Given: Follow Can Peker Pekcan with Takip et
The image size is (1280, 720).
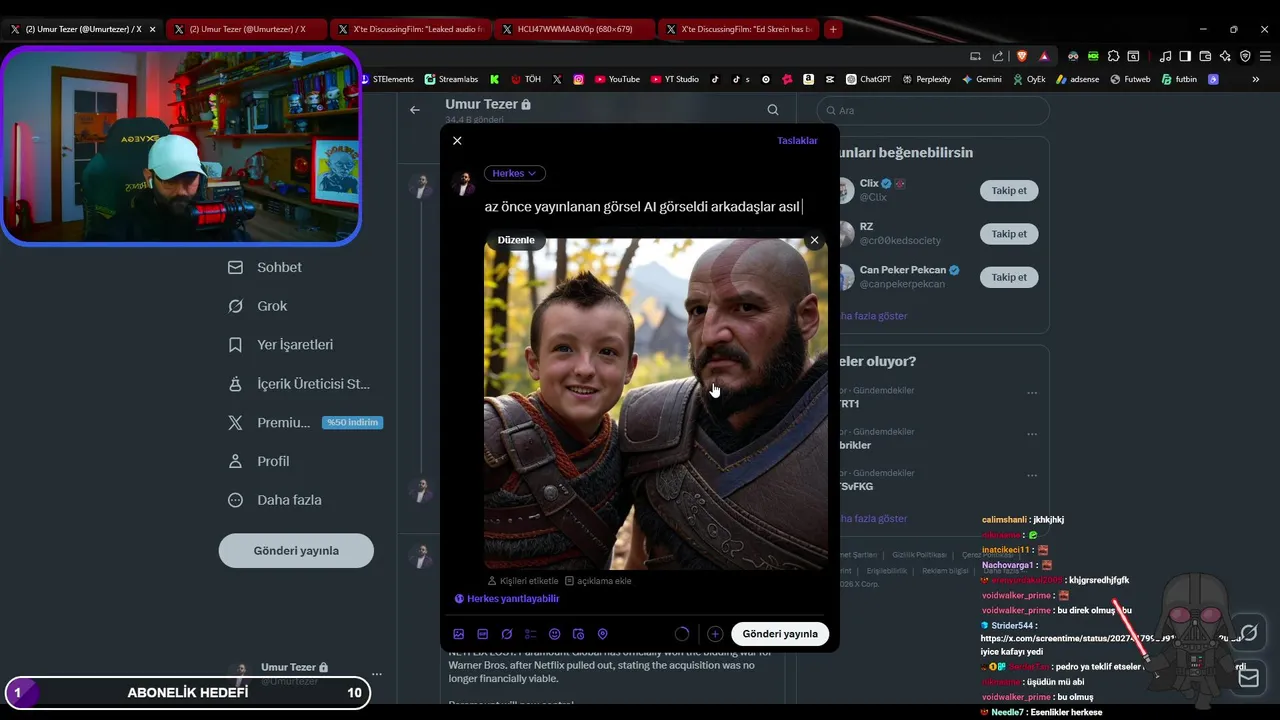Looking at the screenshot, I should tap(1009, 277).
